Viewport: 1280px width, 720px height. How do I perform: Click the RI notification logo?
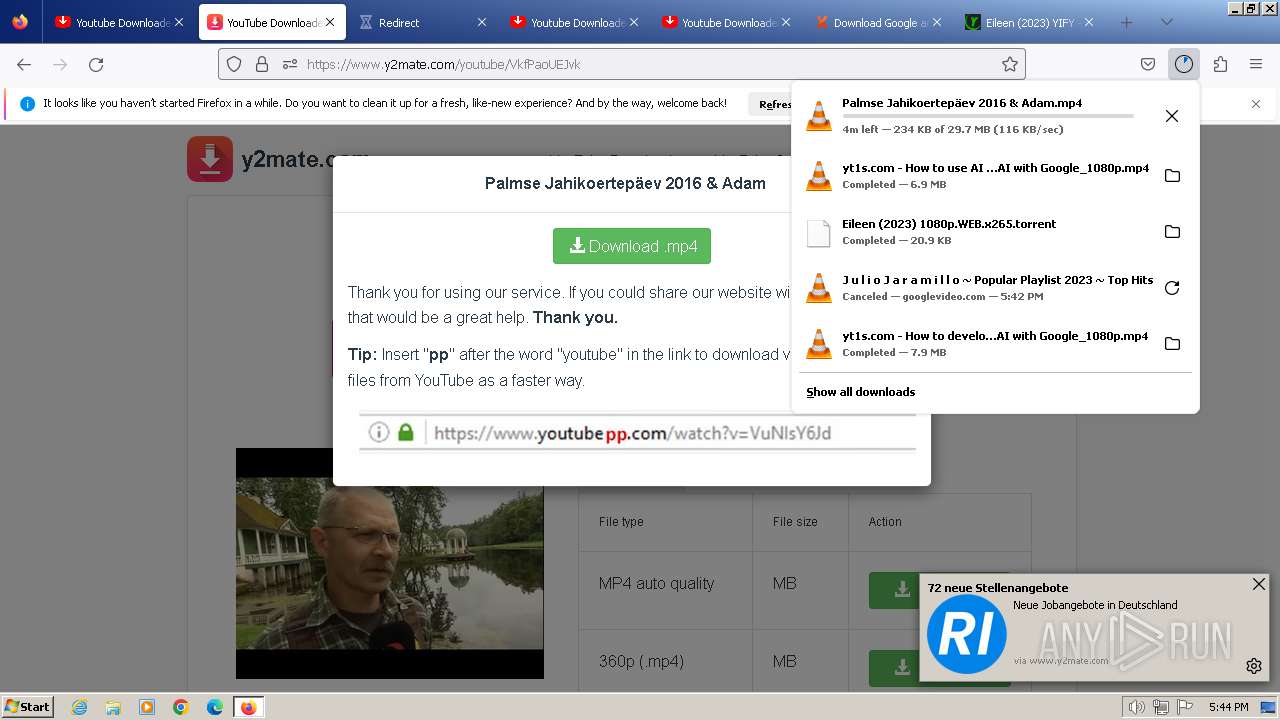click(966, 634)
